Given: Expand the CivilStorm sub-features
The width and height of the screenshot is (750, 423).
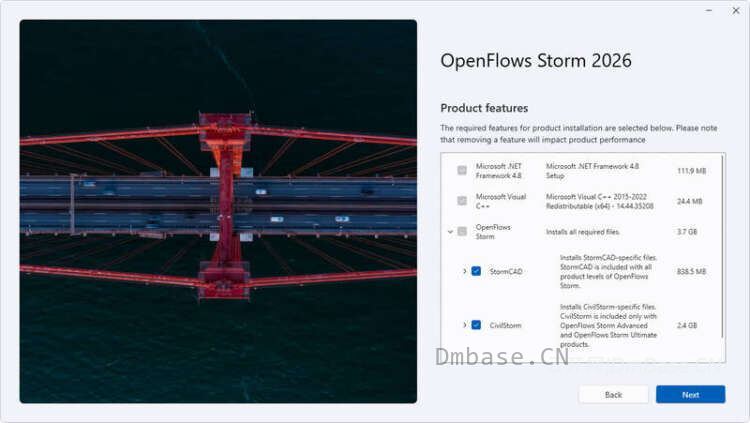Looking at the screenshot, I should (x=464, y=325).
